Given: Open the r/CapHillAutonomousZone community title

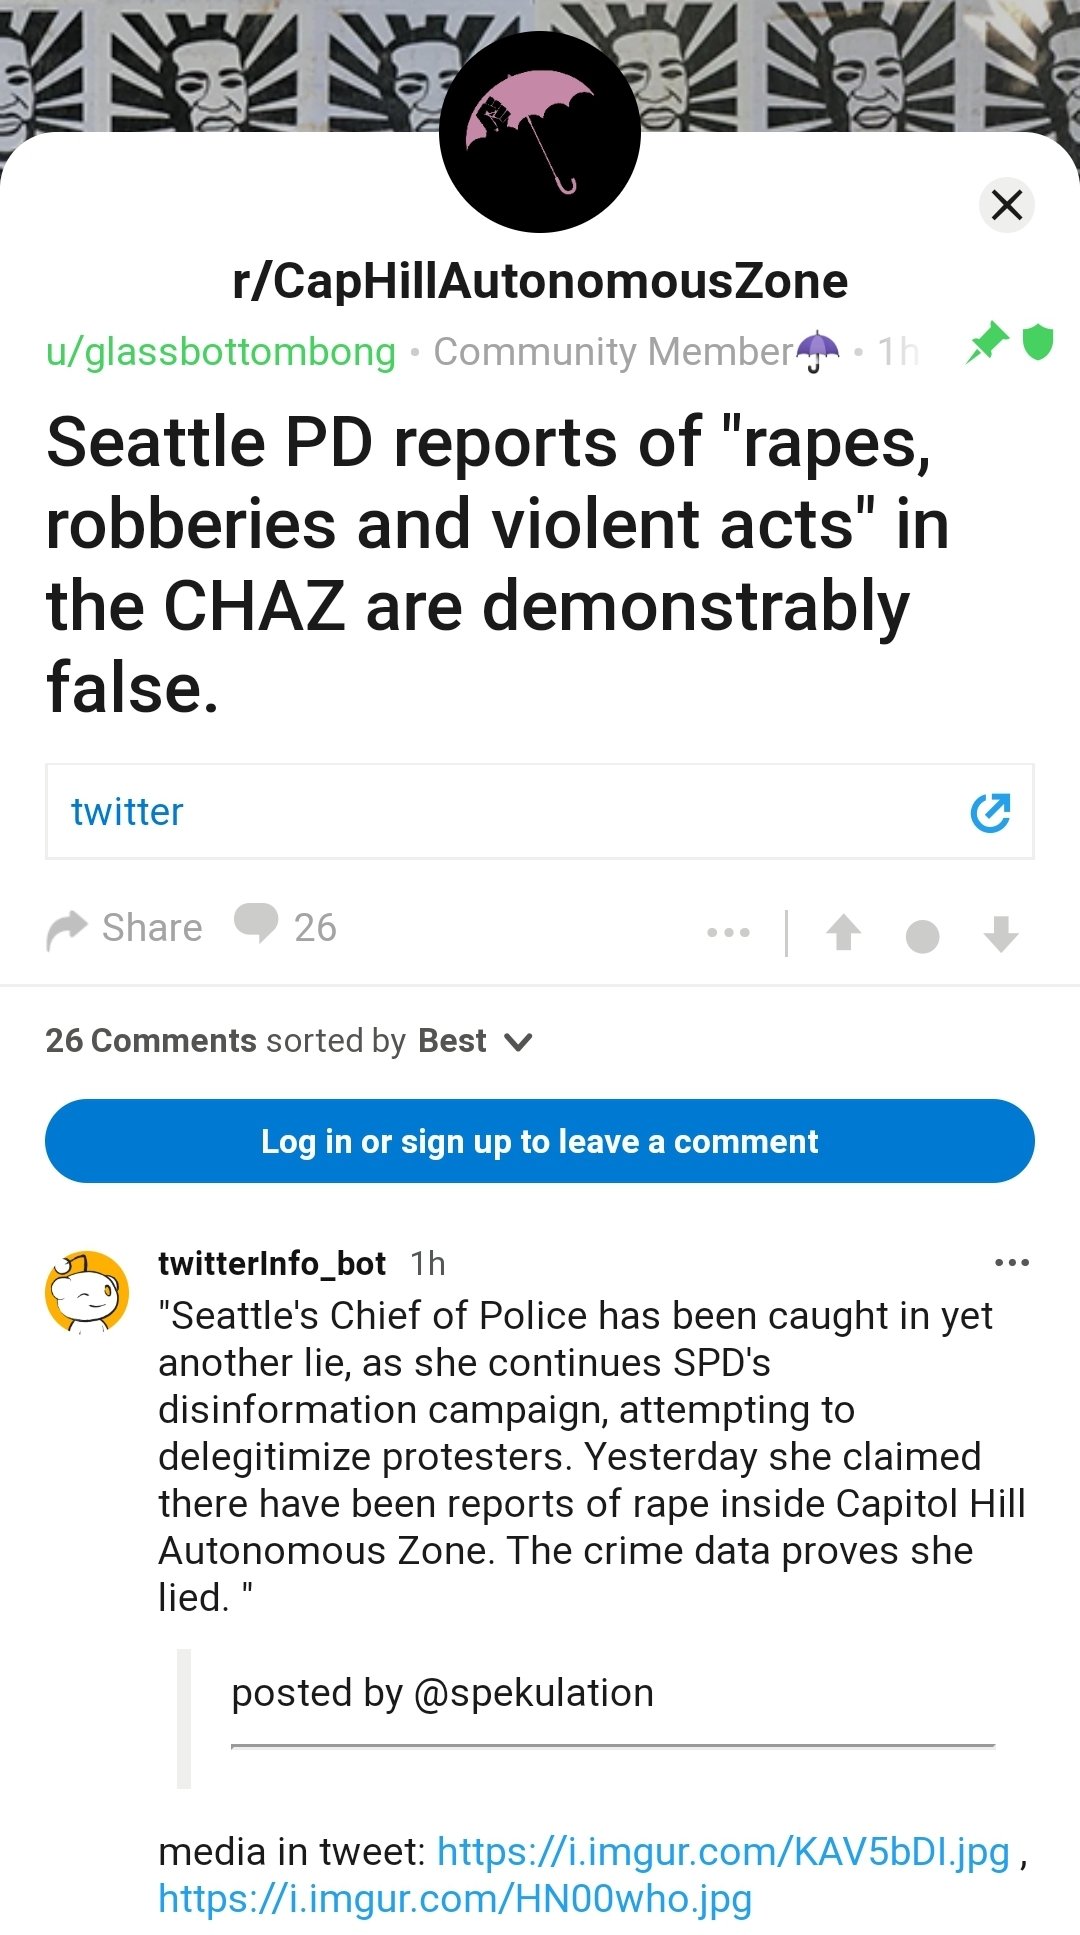Looking at the screenshot, I should [x=540, y=281].
